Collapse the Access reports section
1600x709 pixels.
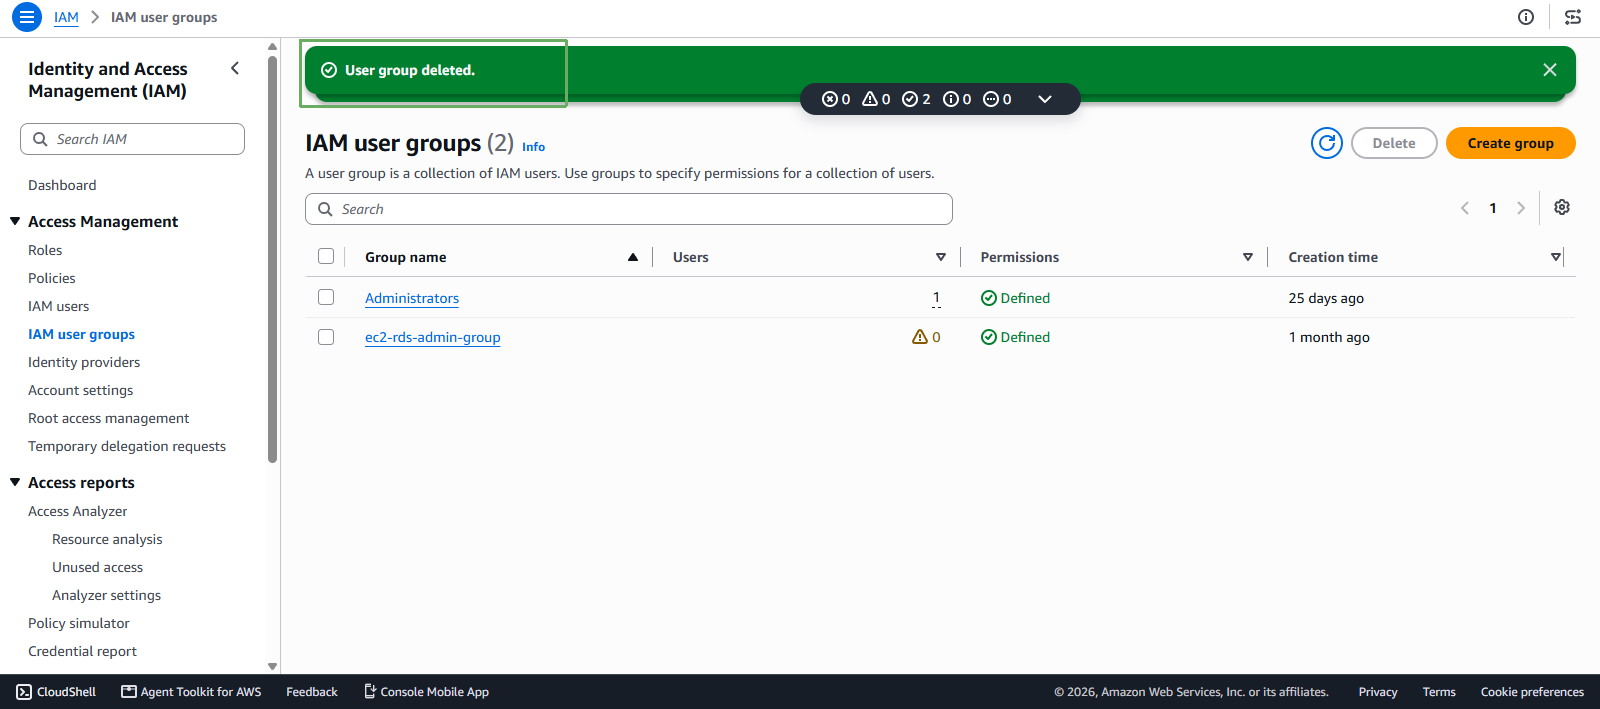tap(15, 482)
